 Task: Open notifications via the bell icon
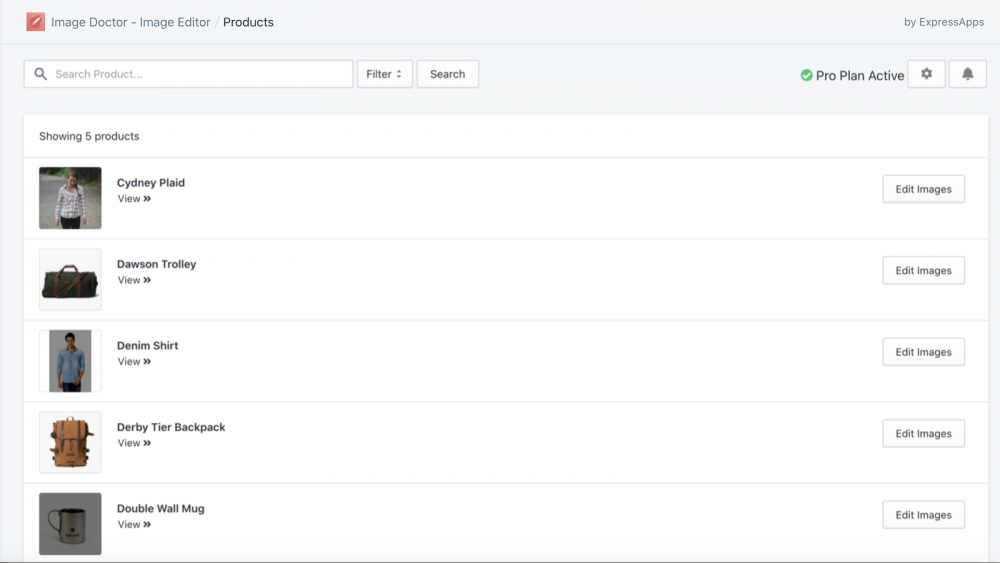click(967, 74)
